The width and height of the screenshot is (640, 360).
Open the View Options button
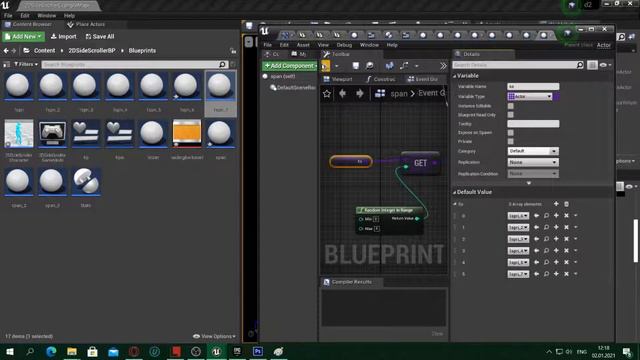214,336
